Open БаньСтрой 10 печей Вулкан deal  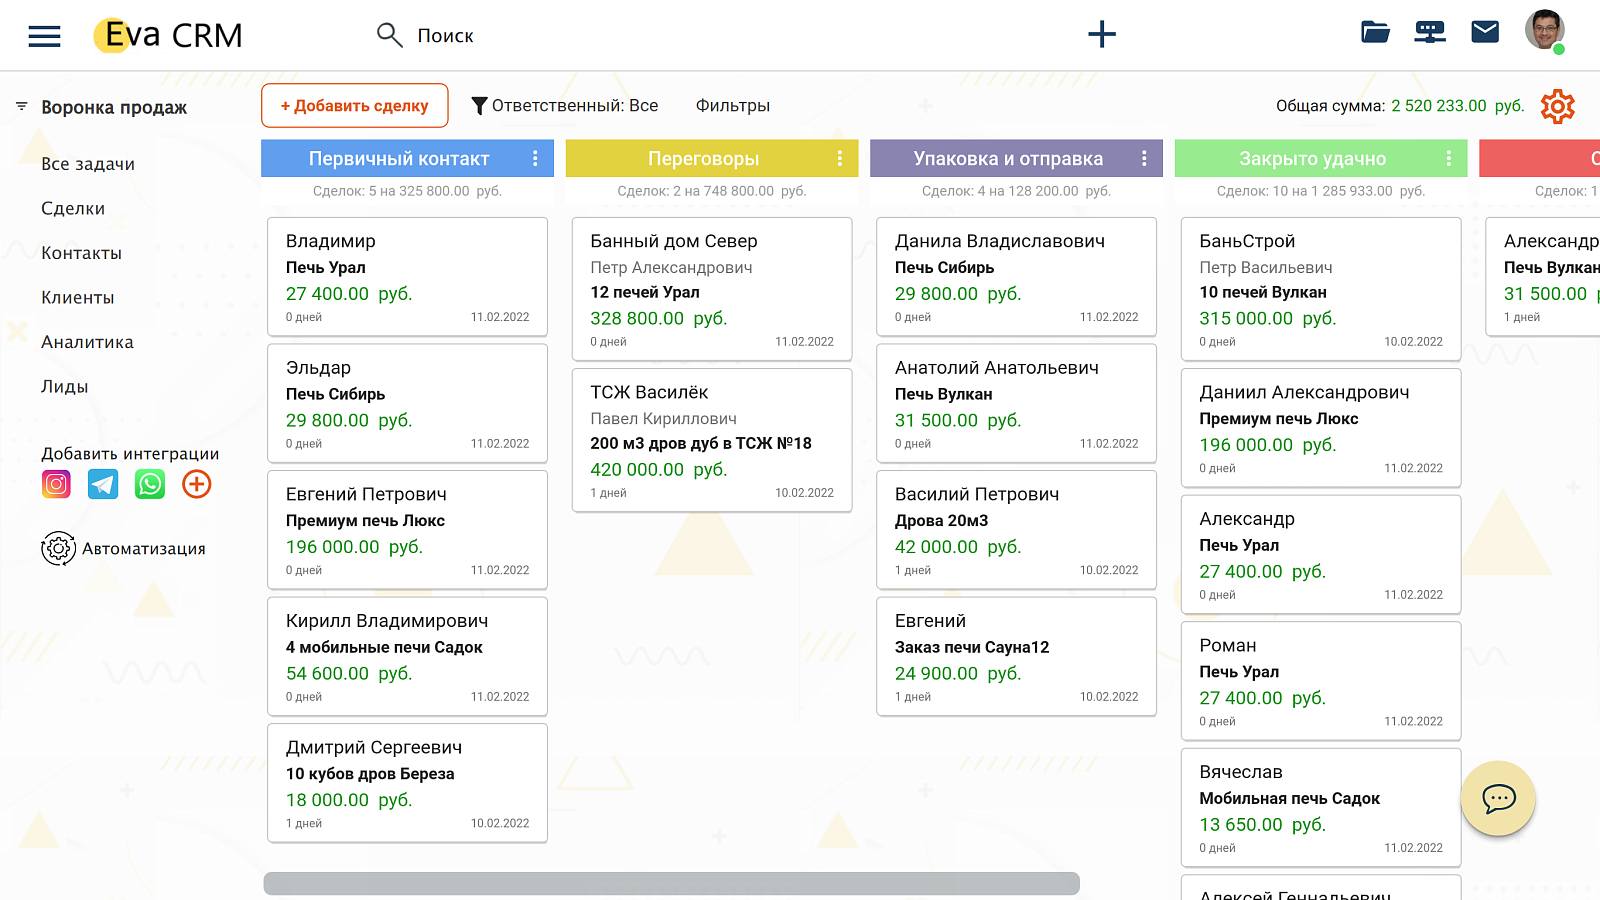(x=1321, y=289)
